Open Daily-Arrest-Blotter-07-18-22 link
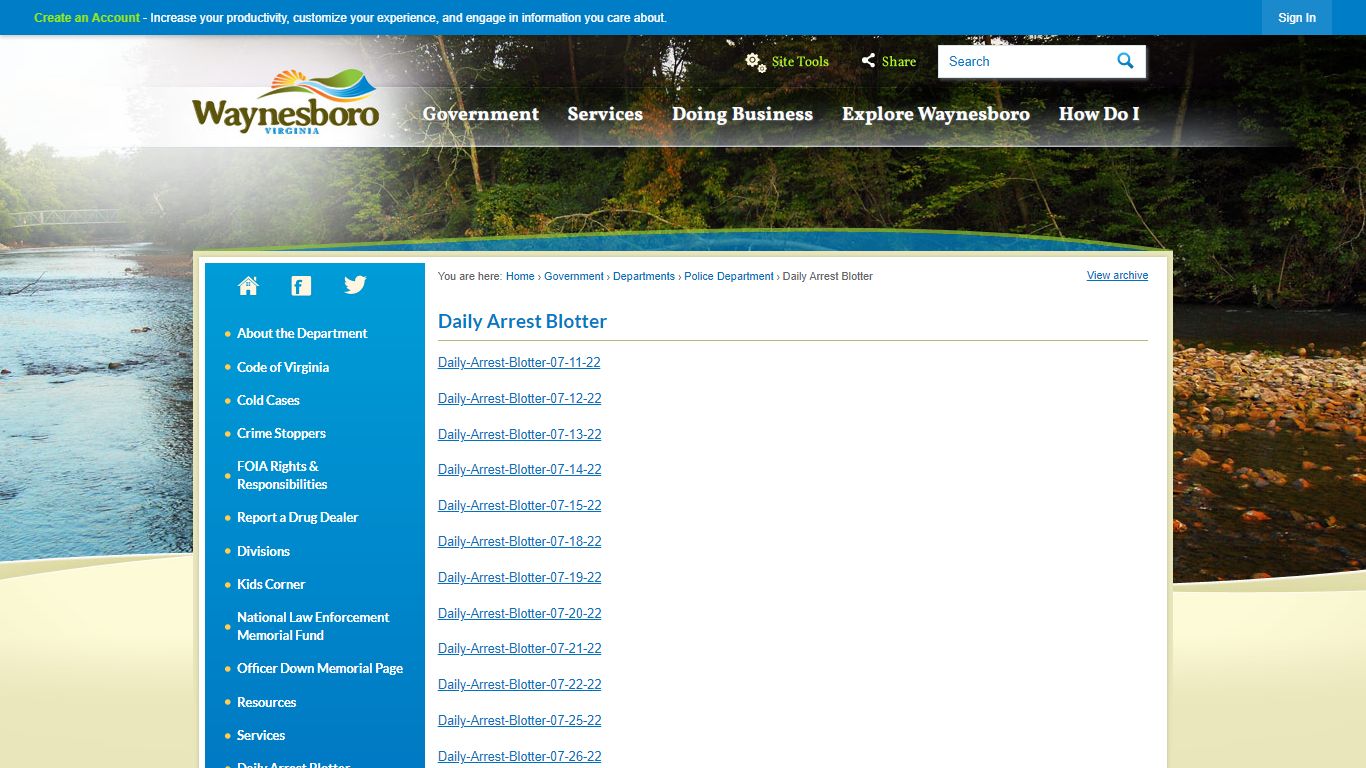The width and height of the screenshot is (1366, 768). pyautogui.click(x=520, y=541)
